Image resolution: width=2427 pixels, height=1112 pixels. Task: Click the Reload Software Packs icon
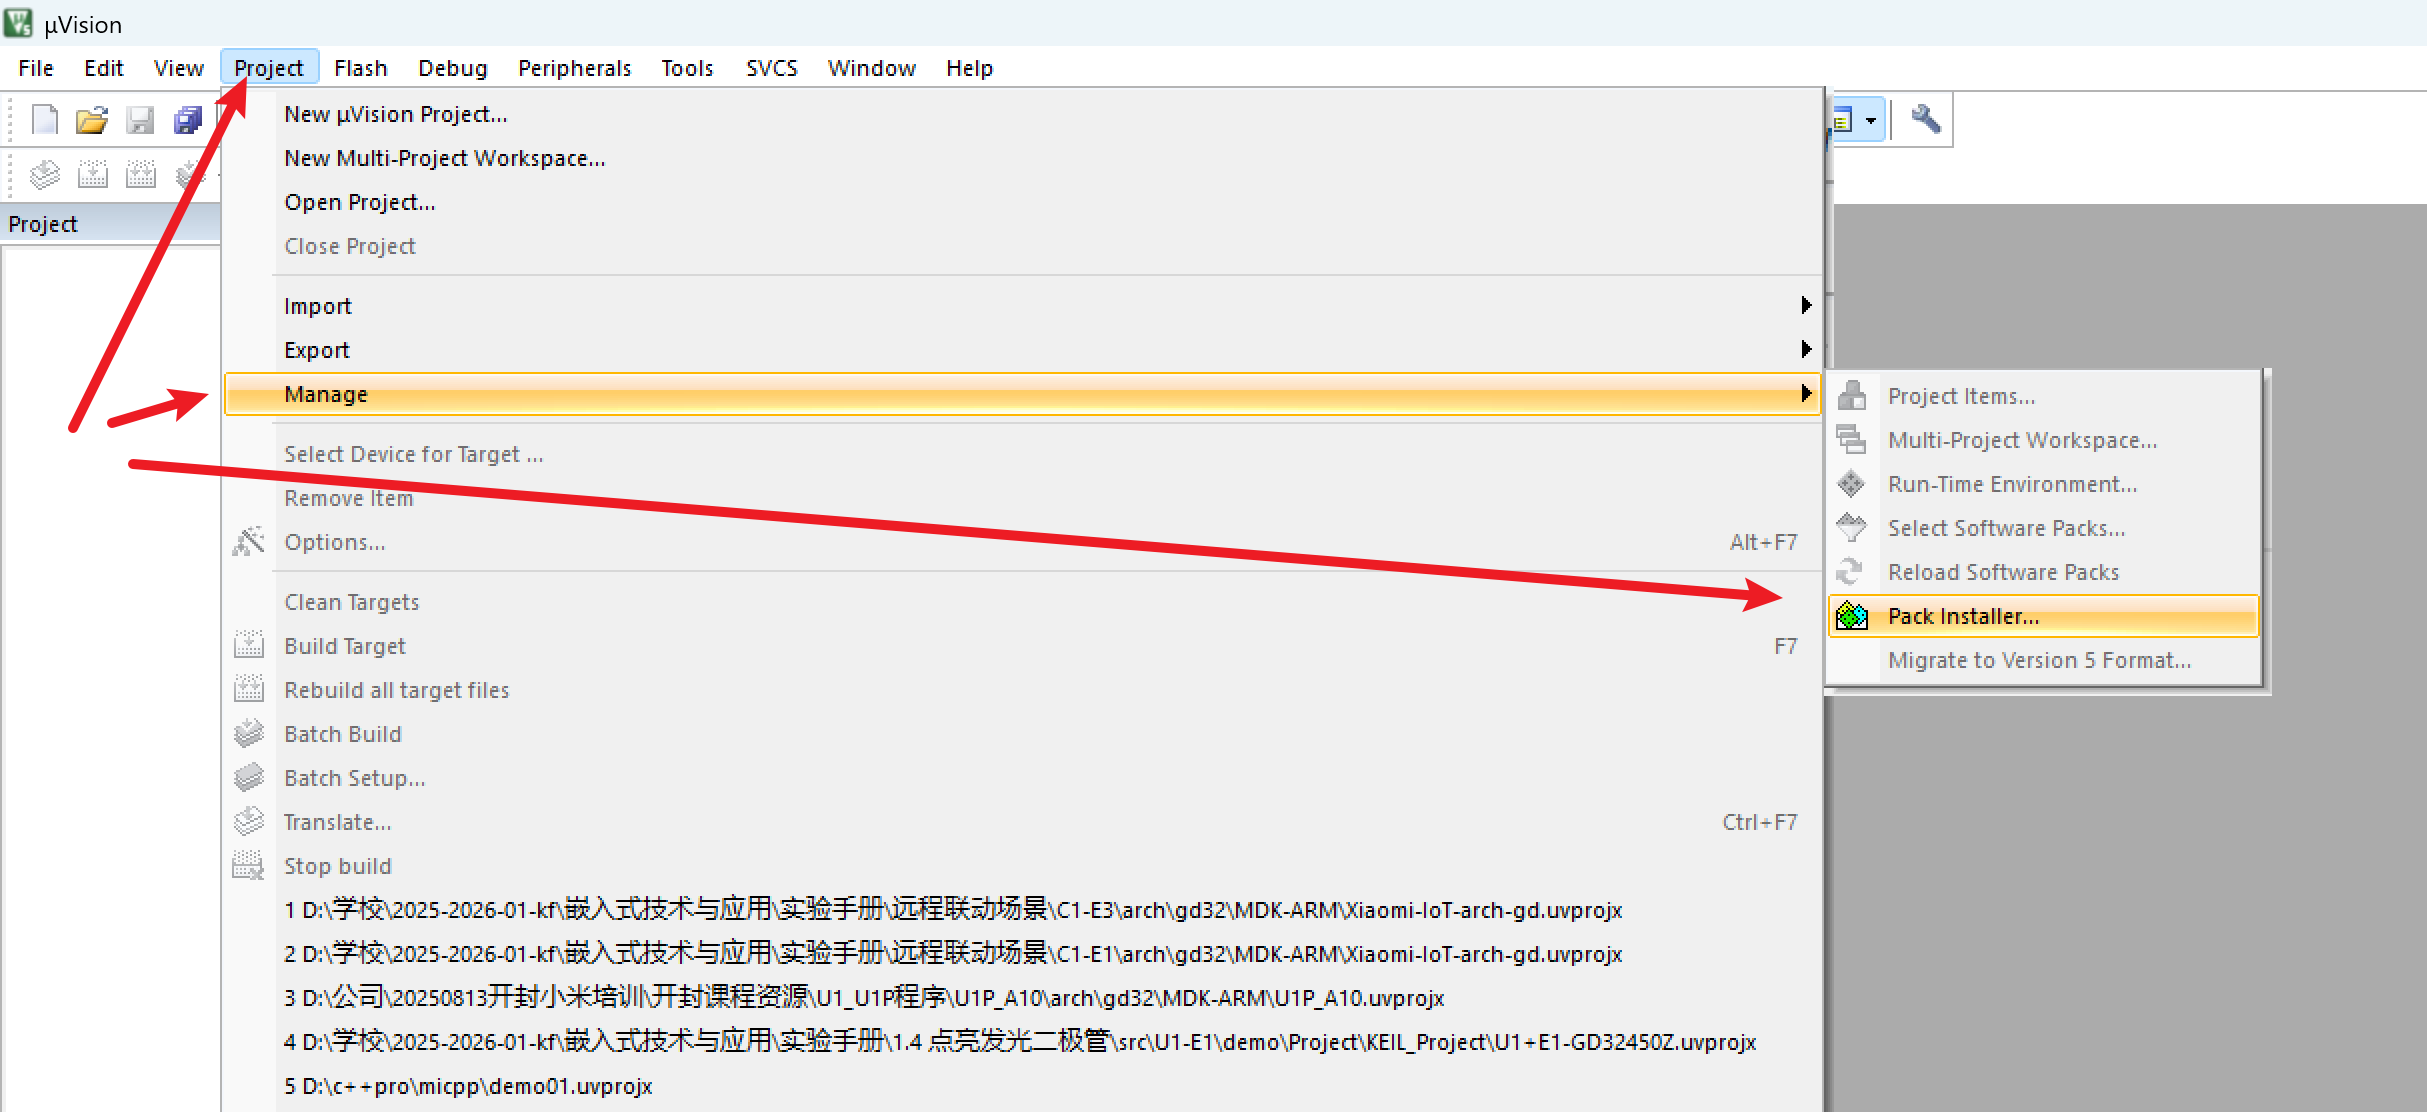1850,572
